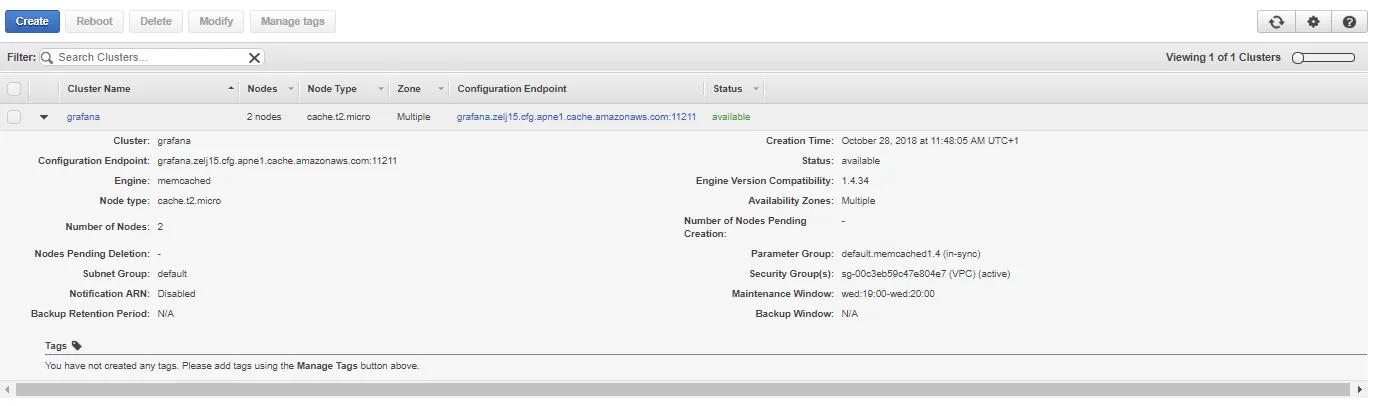Check the grafana cluster row checkbox
Screen dimensions: 1376x406
(14, 117)
